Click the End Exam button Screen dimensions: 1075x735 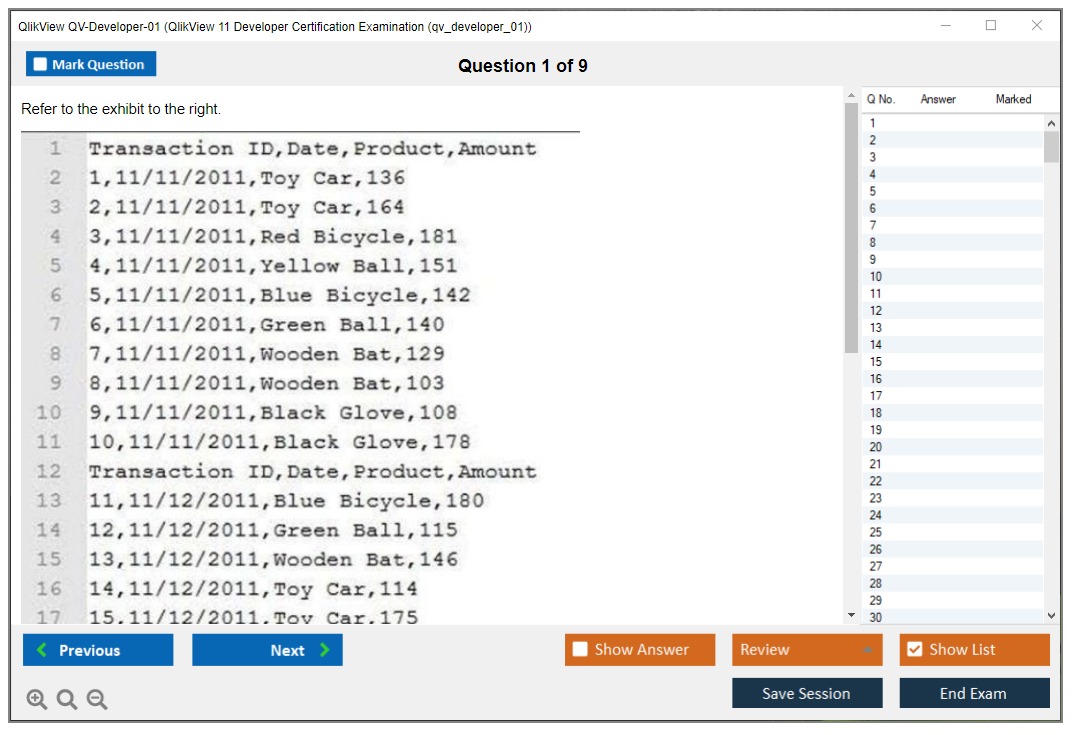974,693
